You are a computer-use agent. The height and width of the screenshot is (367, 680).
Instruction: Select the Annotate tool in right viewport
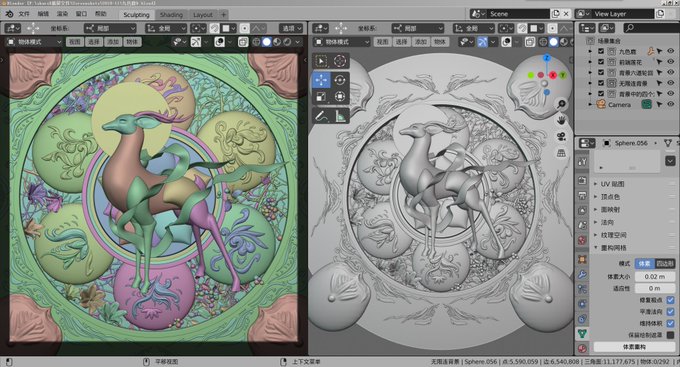pyautogui.click(x=321, y=116)
